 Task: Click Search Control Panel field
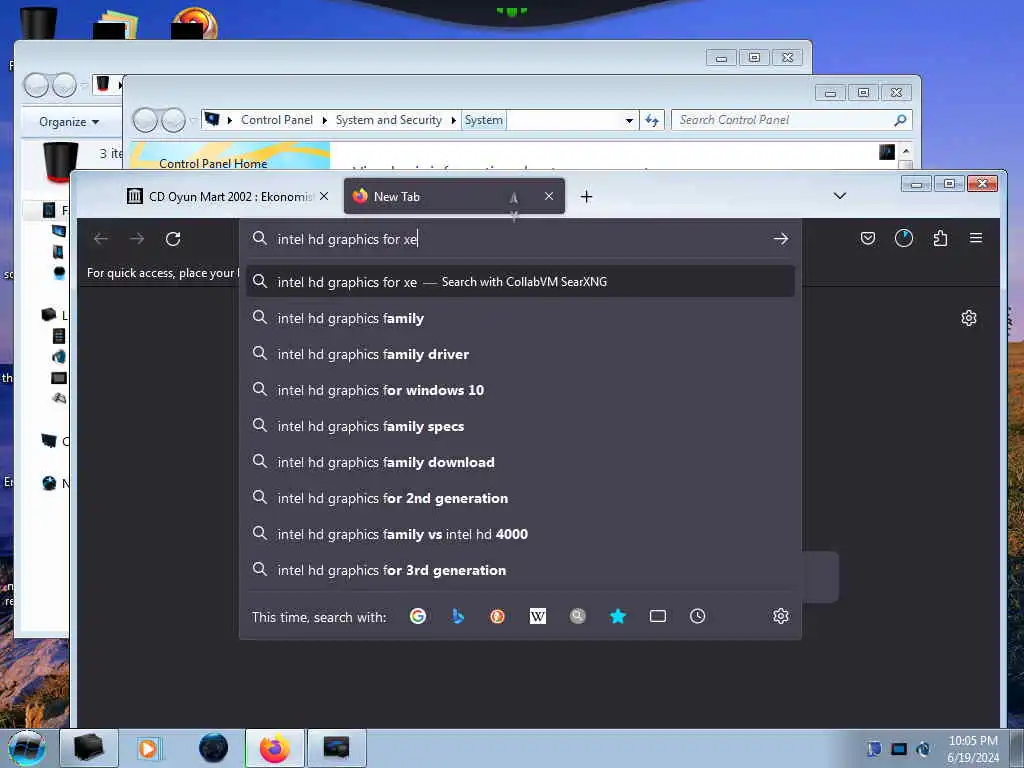(x=784, y=120)
